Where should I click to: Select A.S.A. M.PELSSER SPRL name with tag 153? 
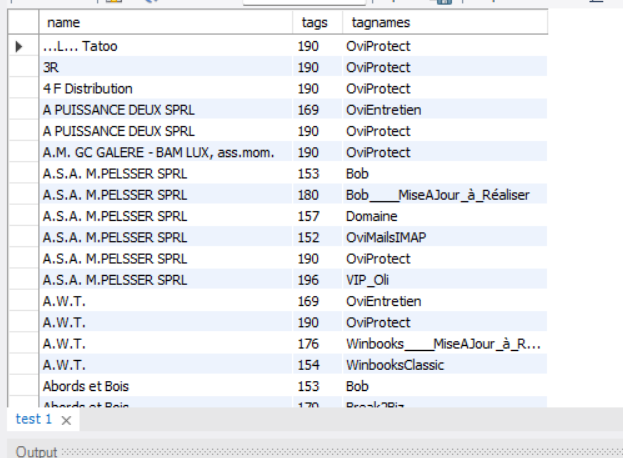tap(166, 174)
